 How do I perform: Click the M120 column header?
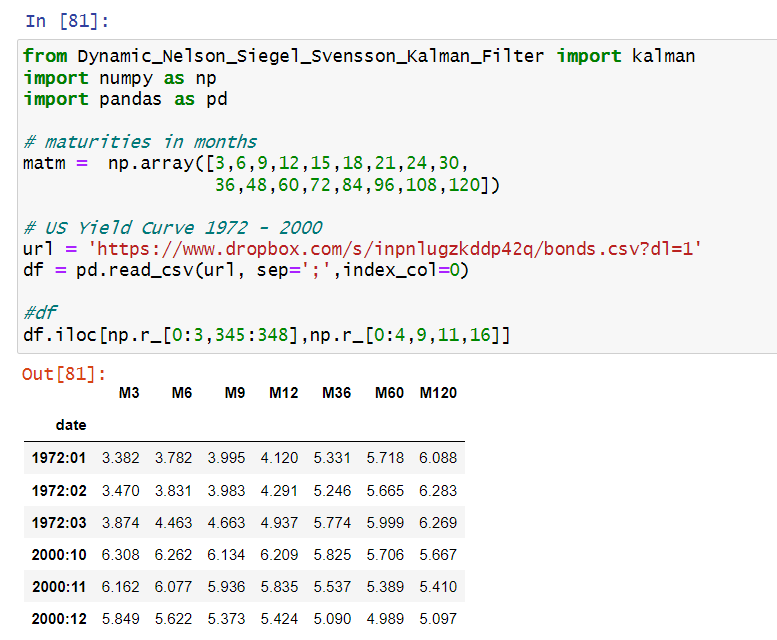[438, 393]
